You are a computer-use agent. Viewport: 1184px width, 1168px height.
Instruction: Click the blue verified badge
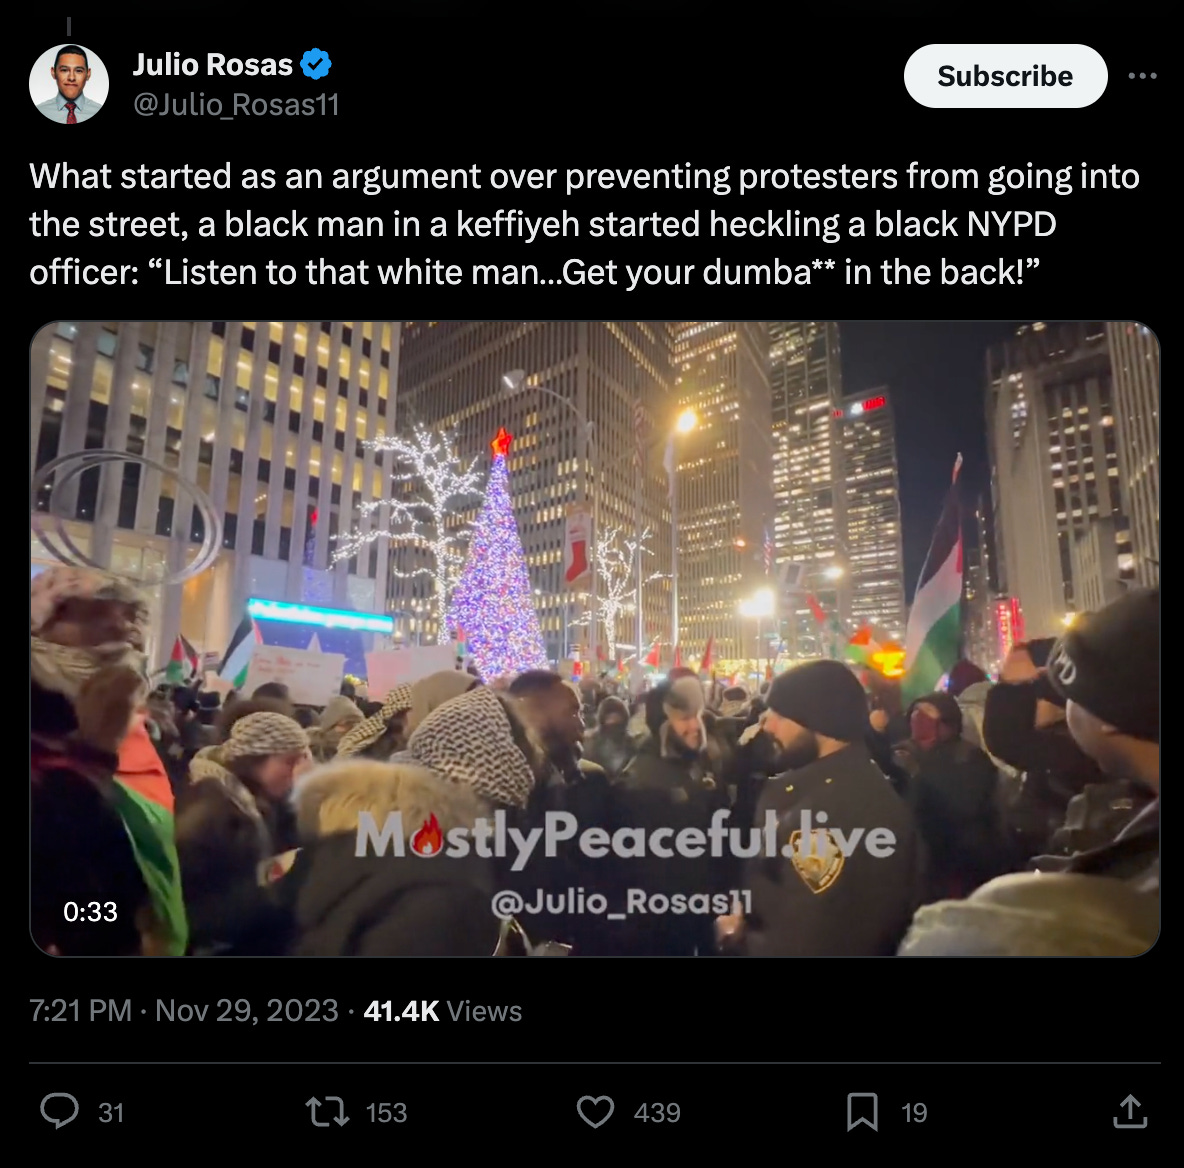(316, 64)
